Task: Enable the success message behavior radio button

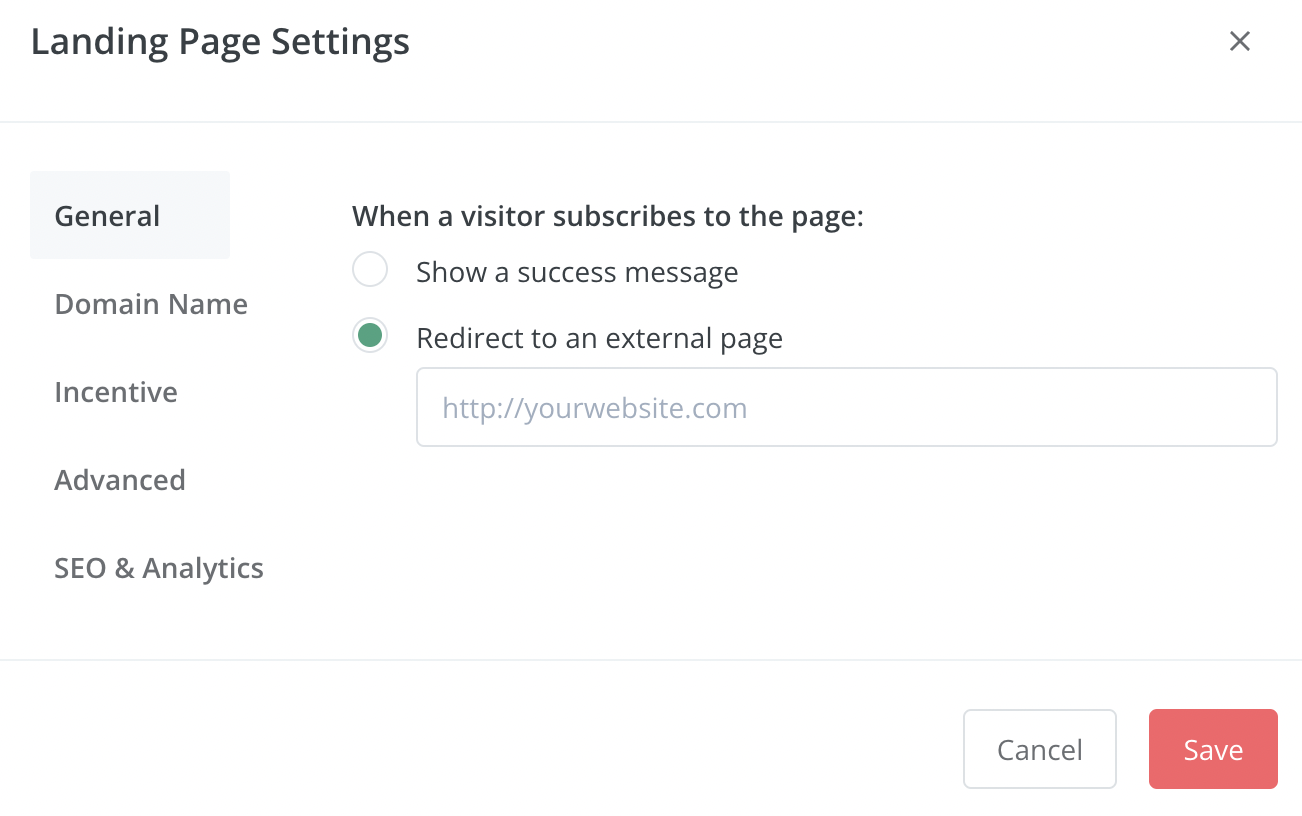Action: [370, 269]
